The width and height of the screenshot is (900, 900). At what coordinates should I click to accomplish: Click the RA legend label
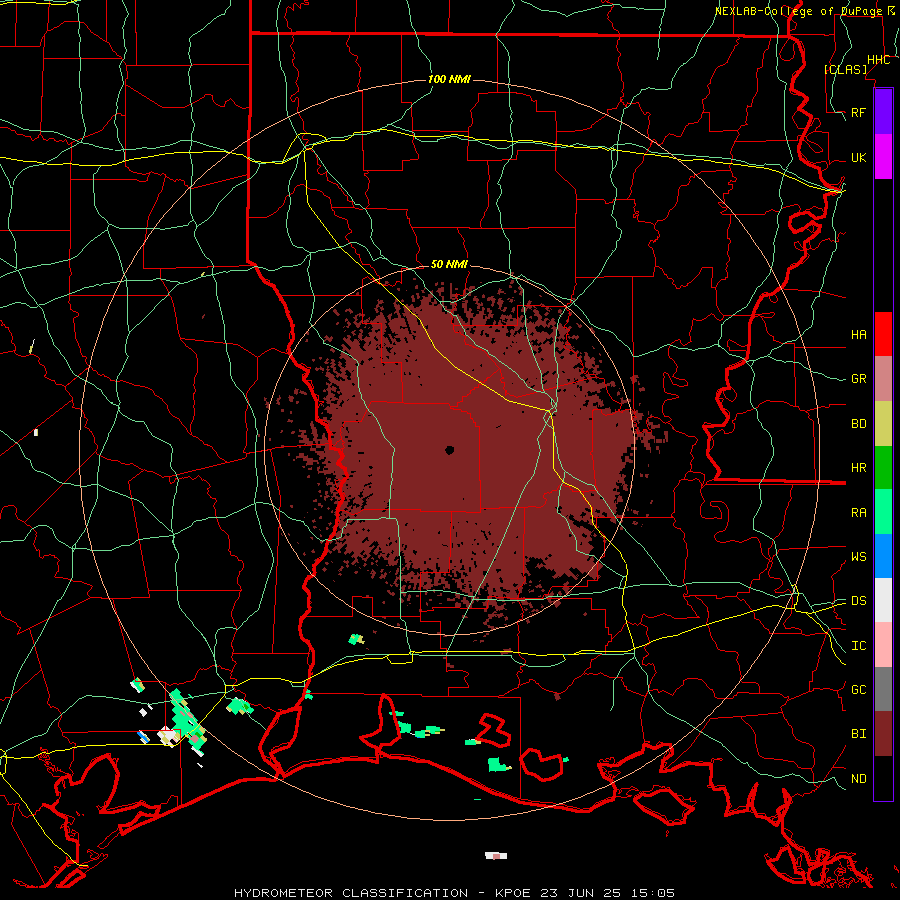[858, 513]
